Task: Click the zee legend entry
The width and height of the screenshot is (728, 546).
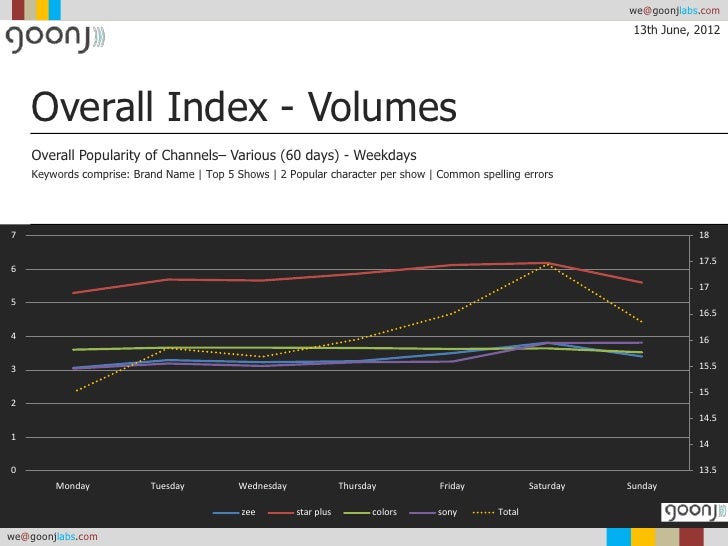Action: 234,512
